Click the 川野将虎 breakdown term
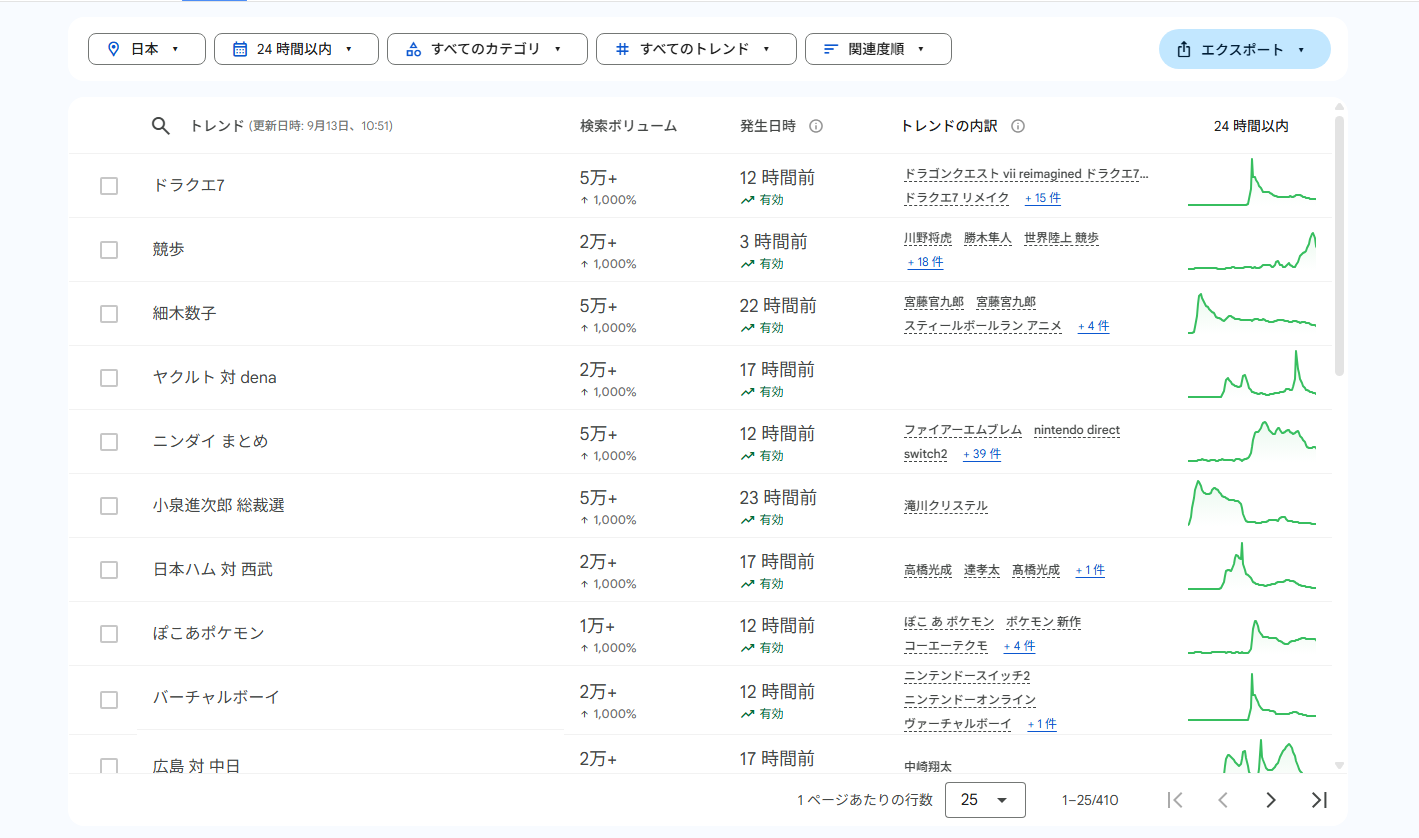Image resolution: width=1419 pixels, height=838 pixels. (x=928, y=238)
